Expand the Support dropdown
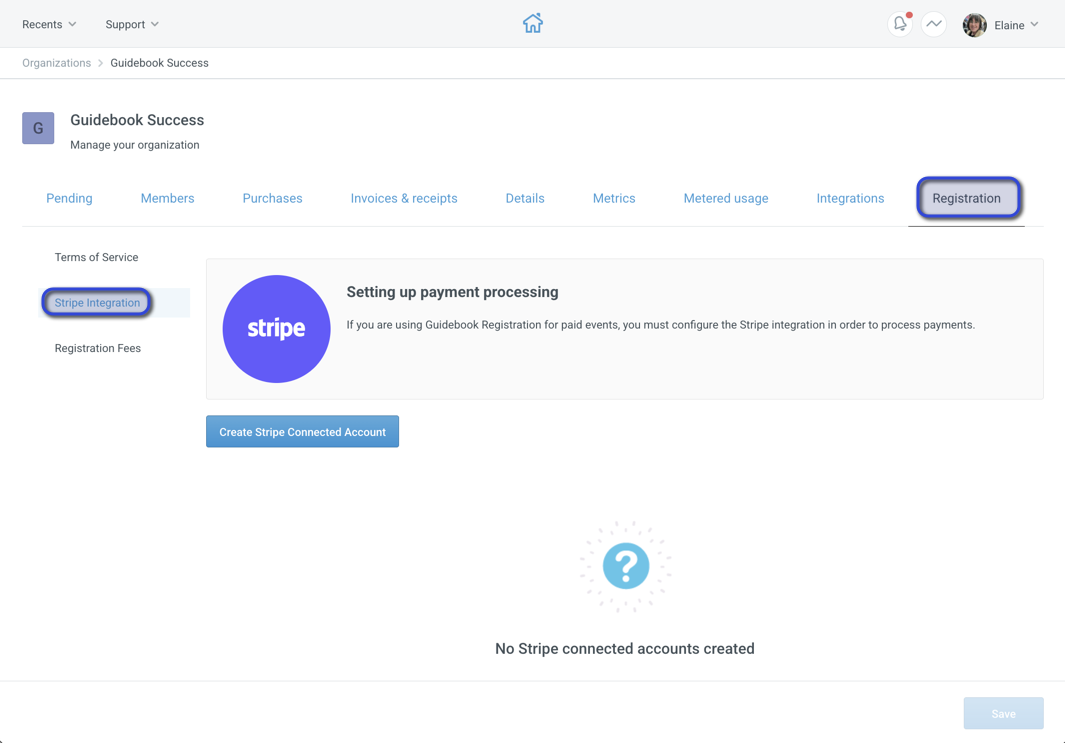This screenshot has height=743, width=1066. [x=132, y=24]
